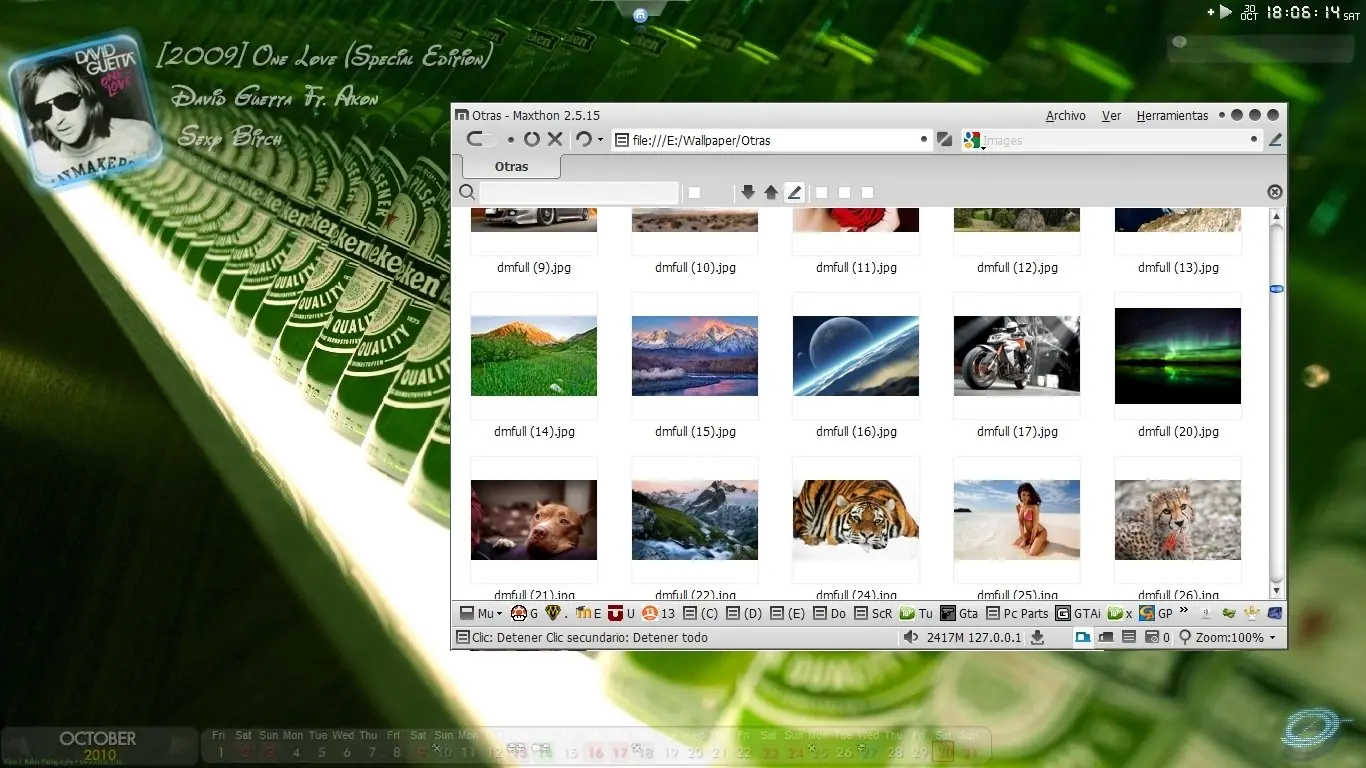The height and width of the screenshot is (768, 1366).
Task: Open the Pc Parts bookmark
Action: click(1017, 613)
